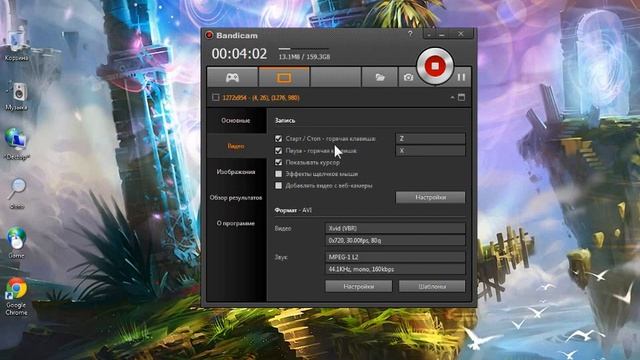Minimize the Bandicam window
Image resolution: width=640 pixels, height=360 pixels.
coord(442,35)
